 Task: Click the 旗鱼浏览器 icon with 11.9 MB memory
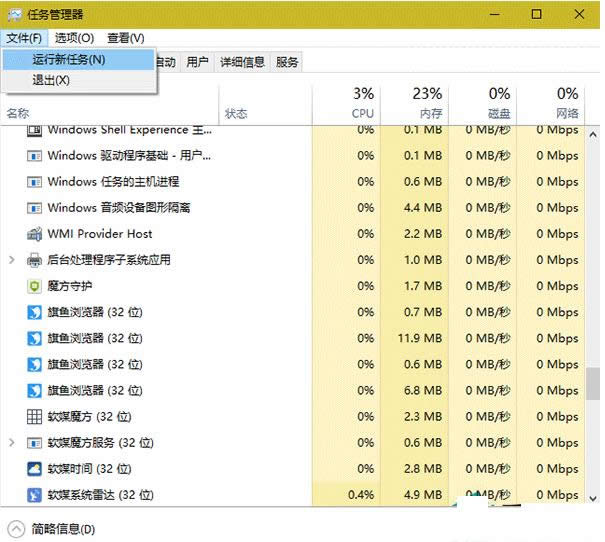tap(34, 338)
